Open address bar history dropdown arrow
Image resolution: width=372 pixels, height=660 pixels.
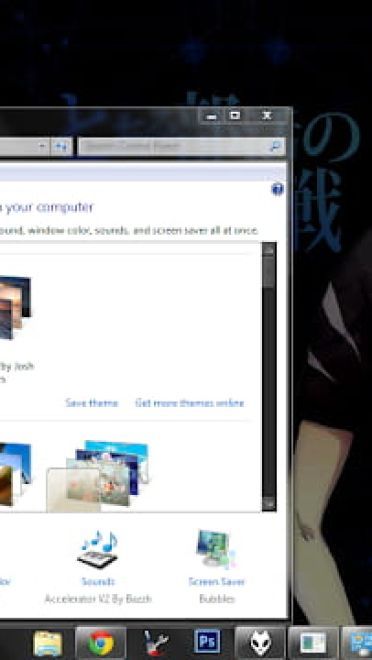(43, 146)
